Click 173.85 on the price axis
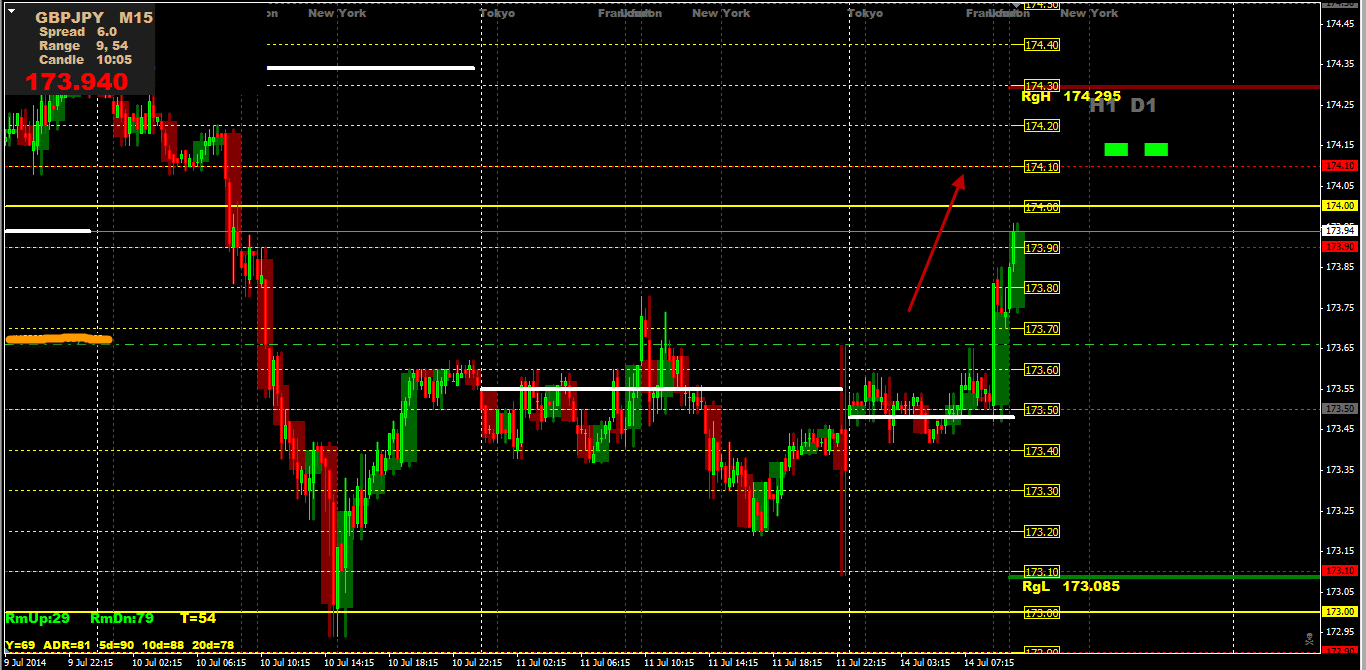Viewport: 1366px width, 670px height. point(1340,267)
